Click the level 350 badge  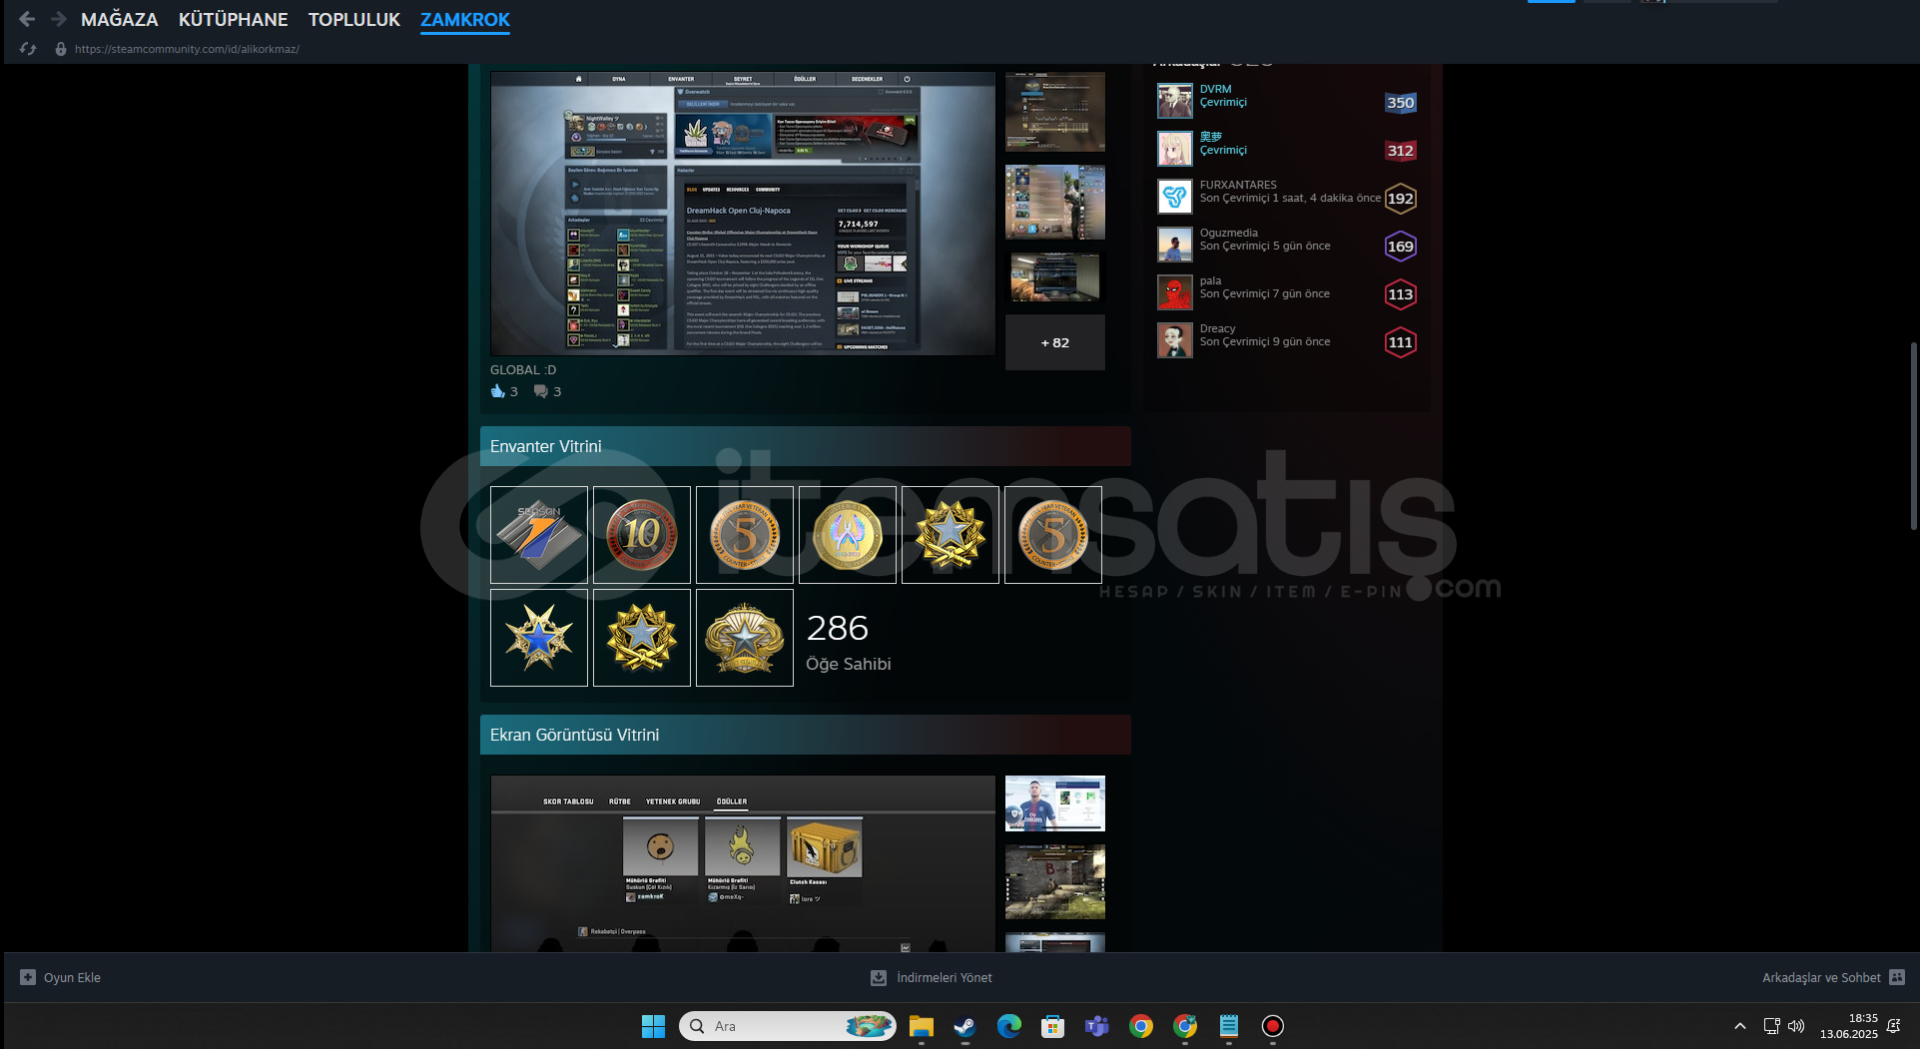pos(1400,102)
